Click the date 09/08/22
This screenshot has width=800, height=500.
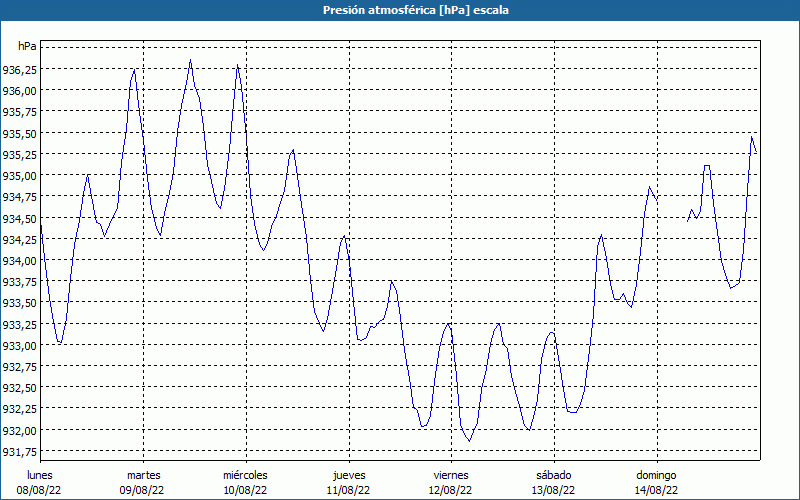tap(142, 490)
